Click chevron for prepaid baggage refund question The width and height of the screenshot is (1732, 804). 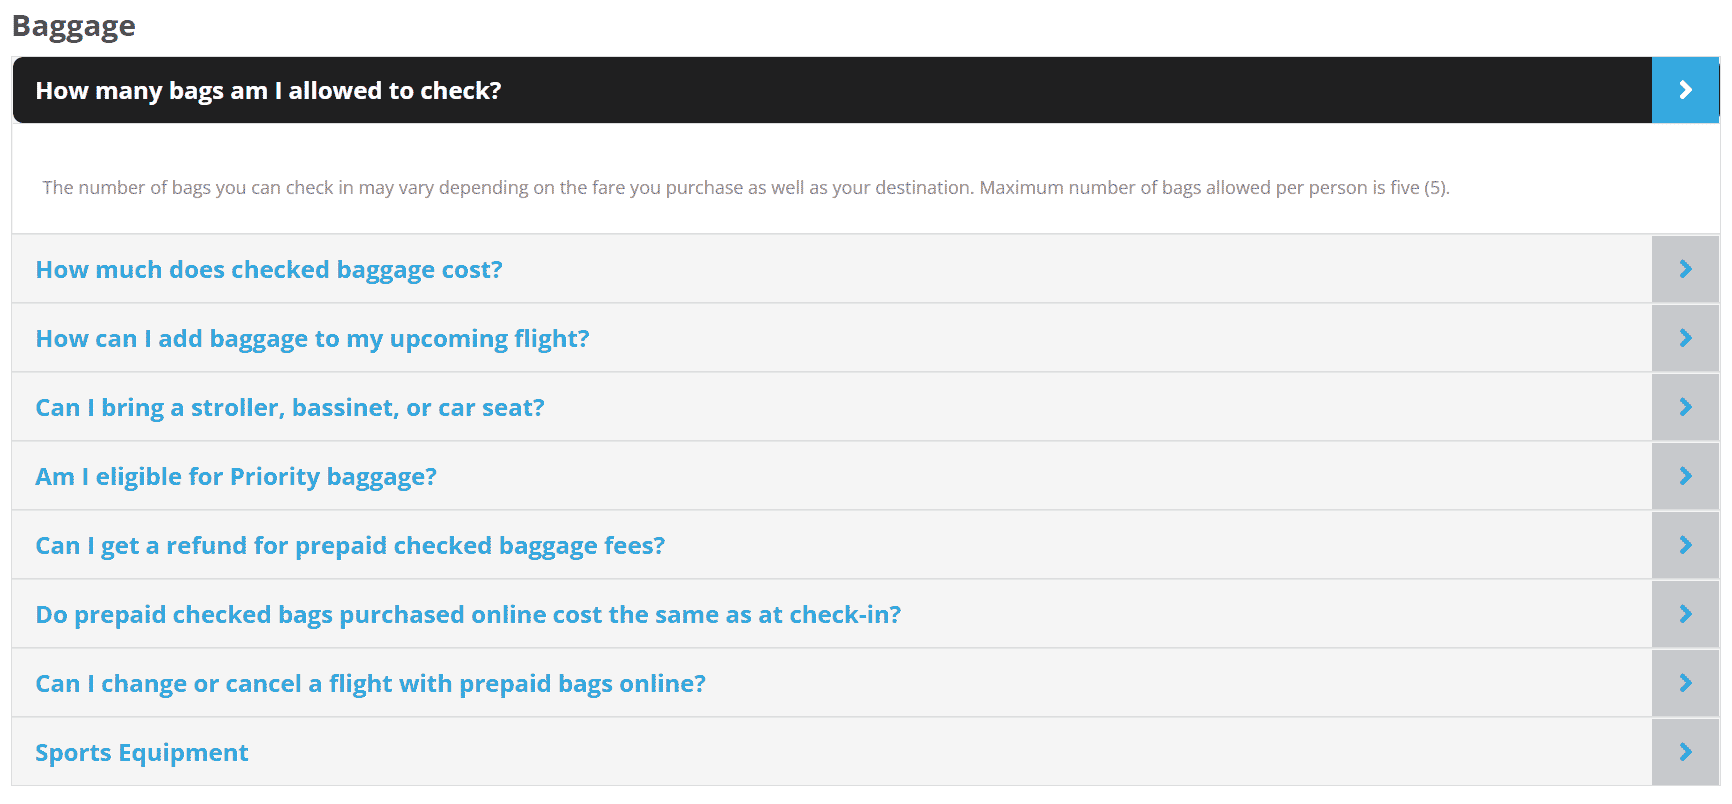pyautogui.click(x=1685, y=545)
